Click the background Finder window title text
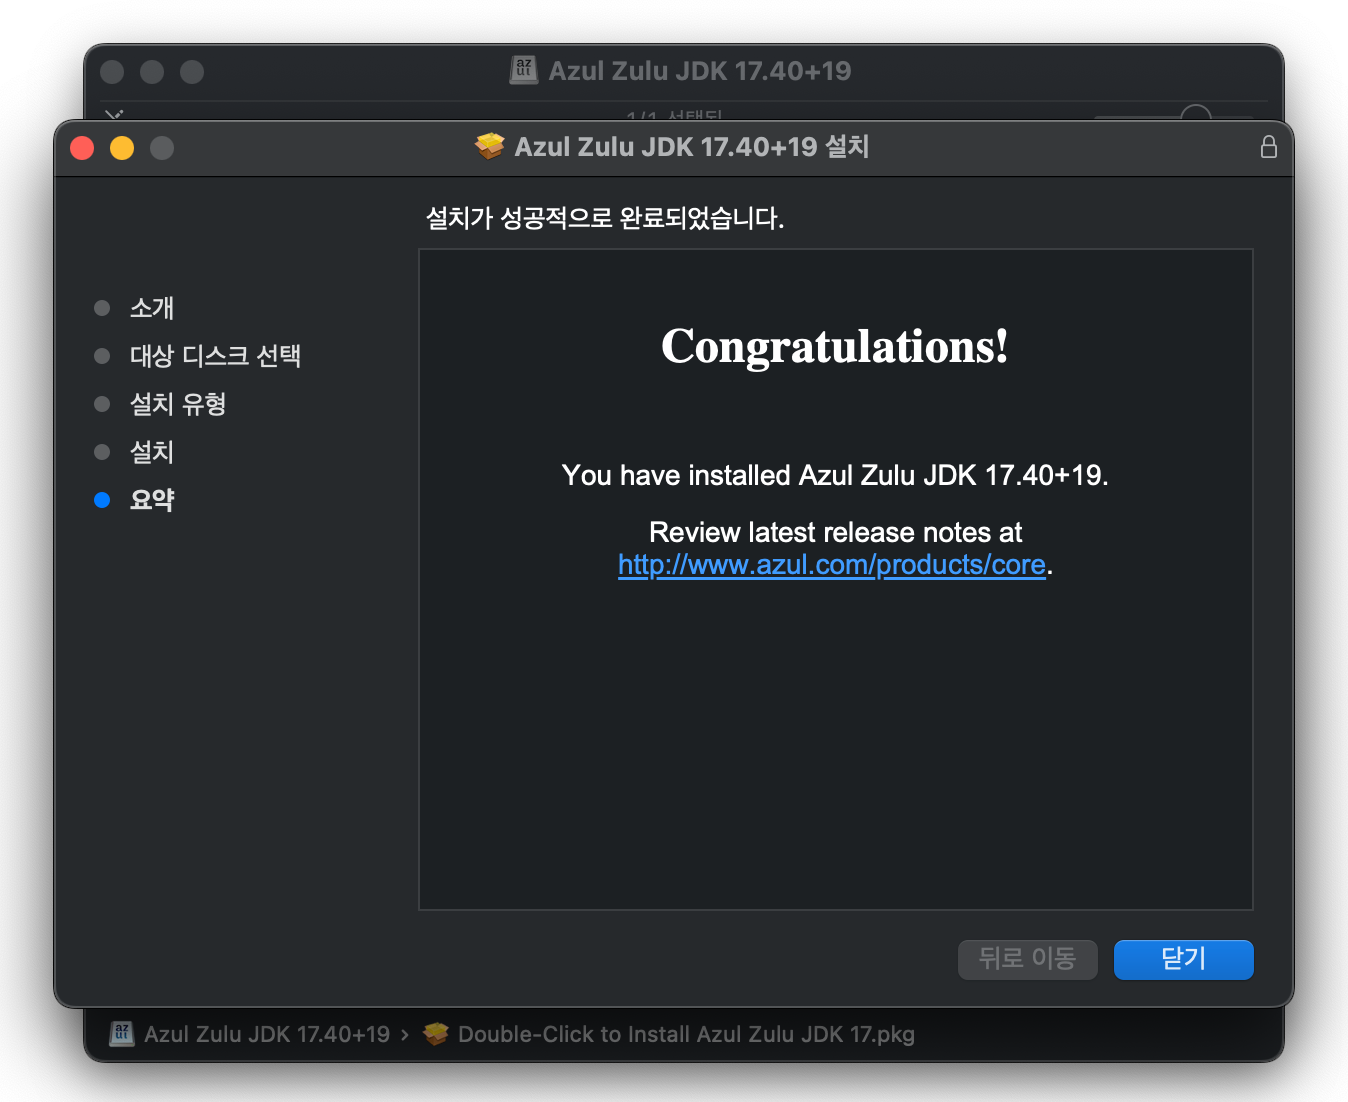Viewport: 1348px width, 1102px height. tap(700, 71)
